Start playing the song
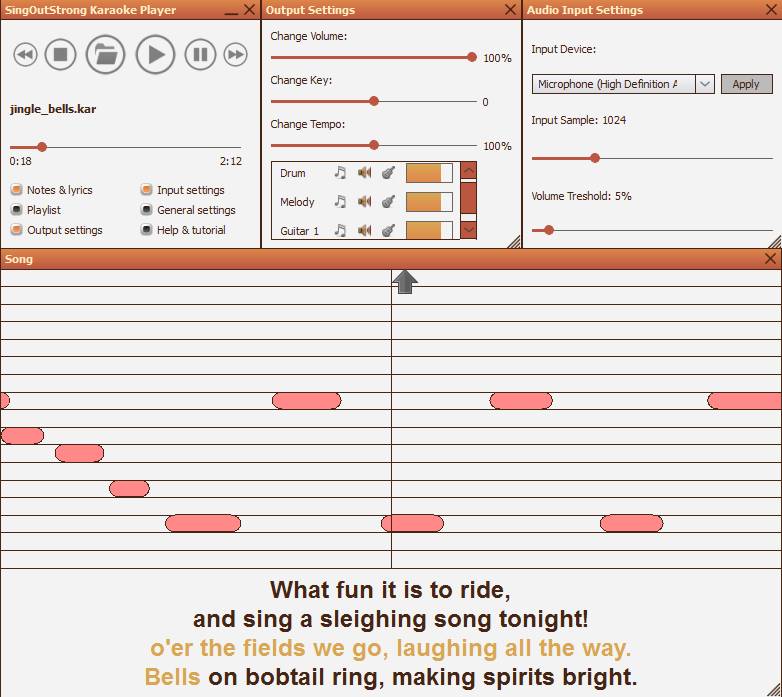This screenshot has width=782, height=697. pos(155,54)
